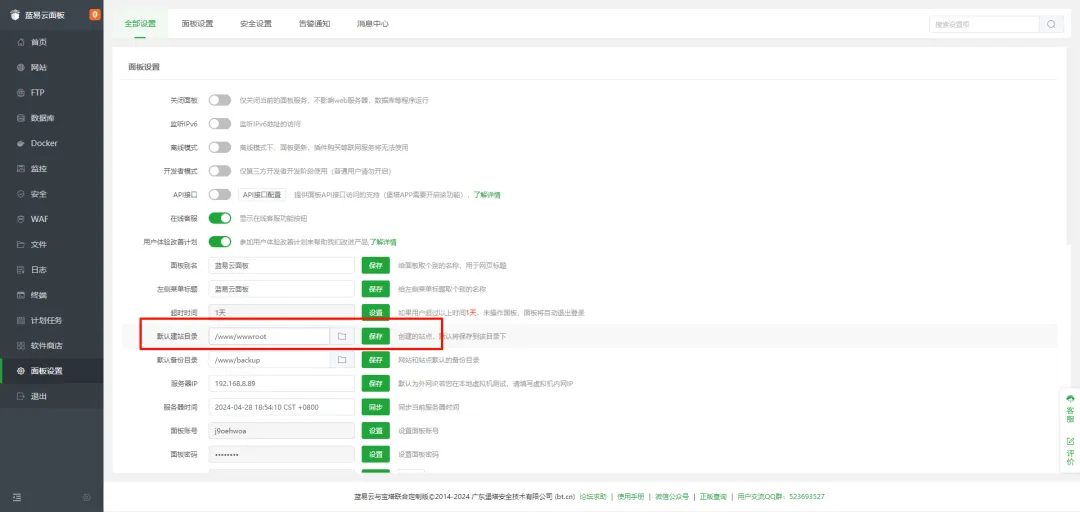Screen dimensions: 1080x512
Task: Browse folder for 默认备份目录 path
Action: click(342, 360)
